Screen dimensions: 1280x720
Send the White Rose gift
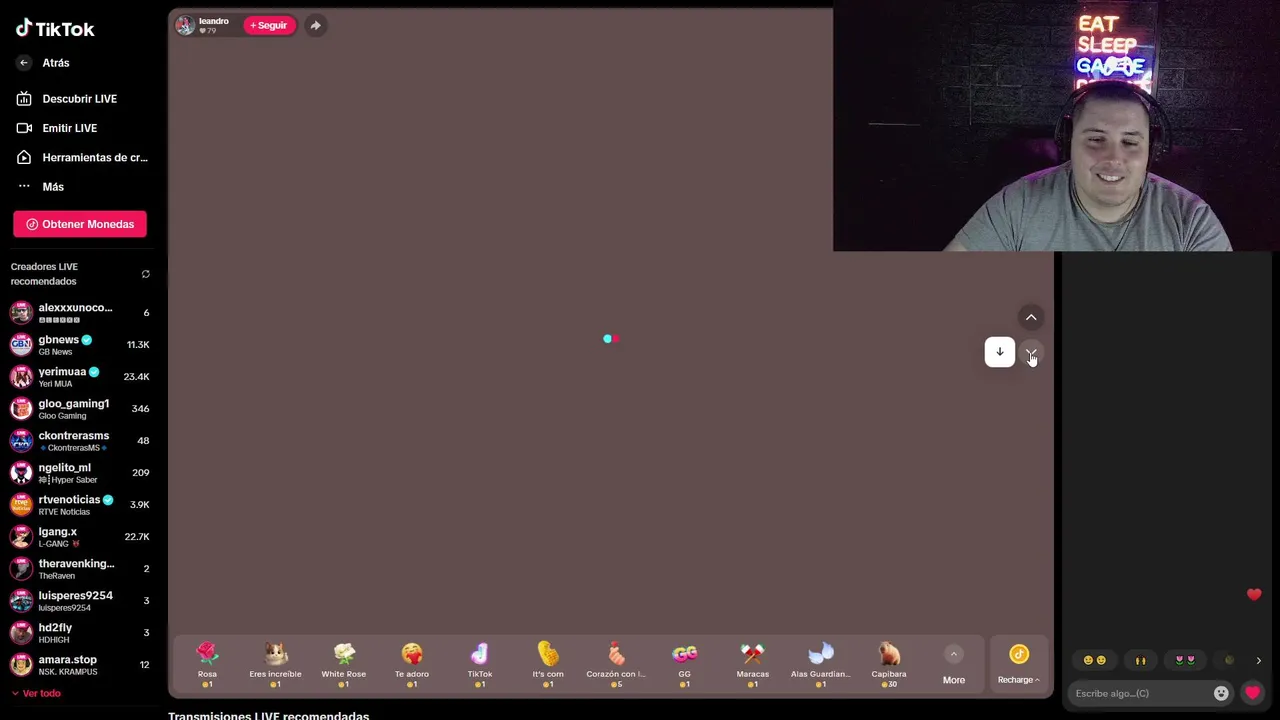(343, 665)
